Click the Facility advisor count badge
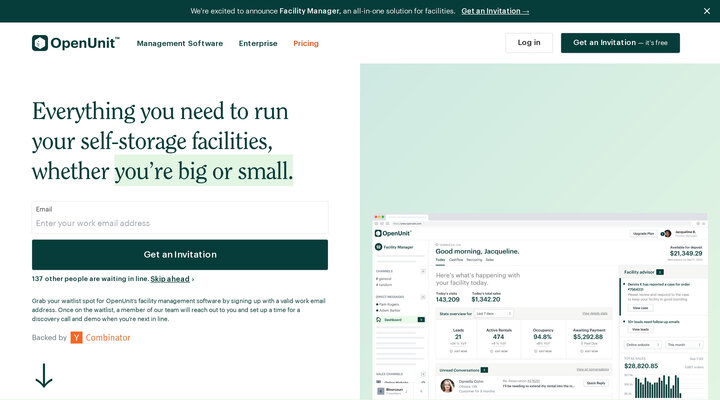The image size is (720, 400). tap(660, 272)
